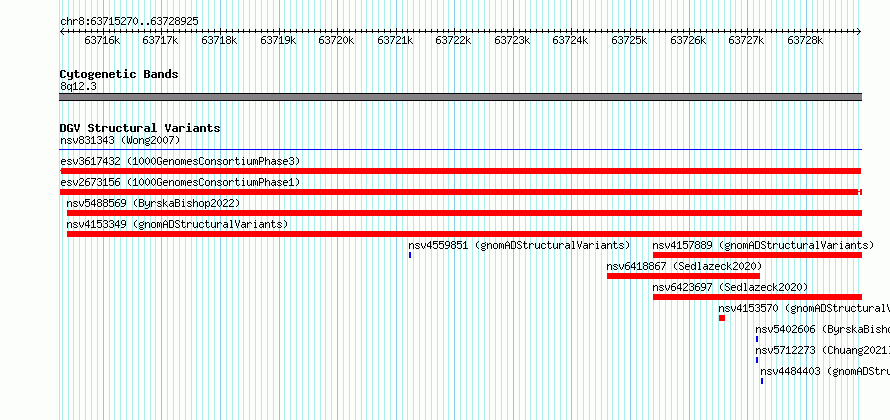The image size is (890, 420).
Task: Click the 63728k ruler tick label
Action: pyautogui.click(x=805, y=40)
